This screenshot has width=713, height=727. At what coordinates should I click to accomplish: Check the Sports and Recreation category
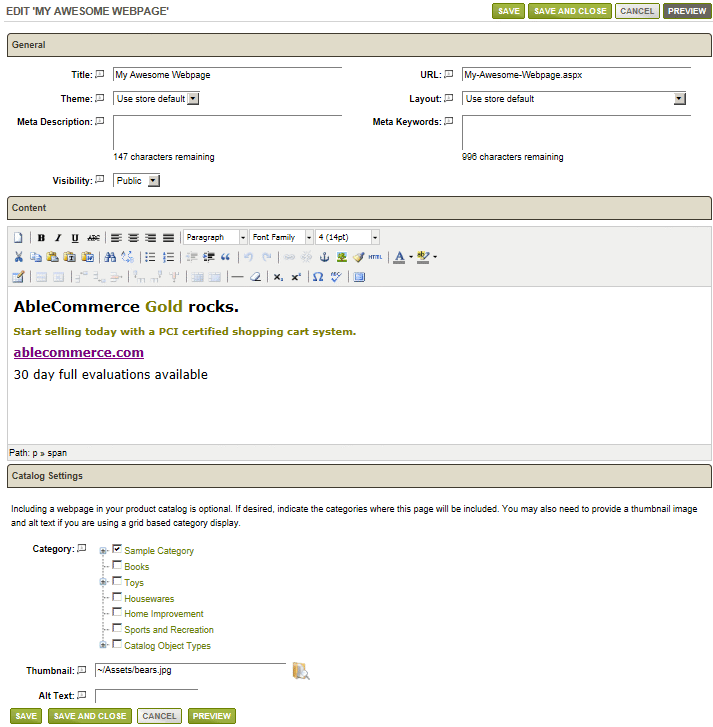117,629
